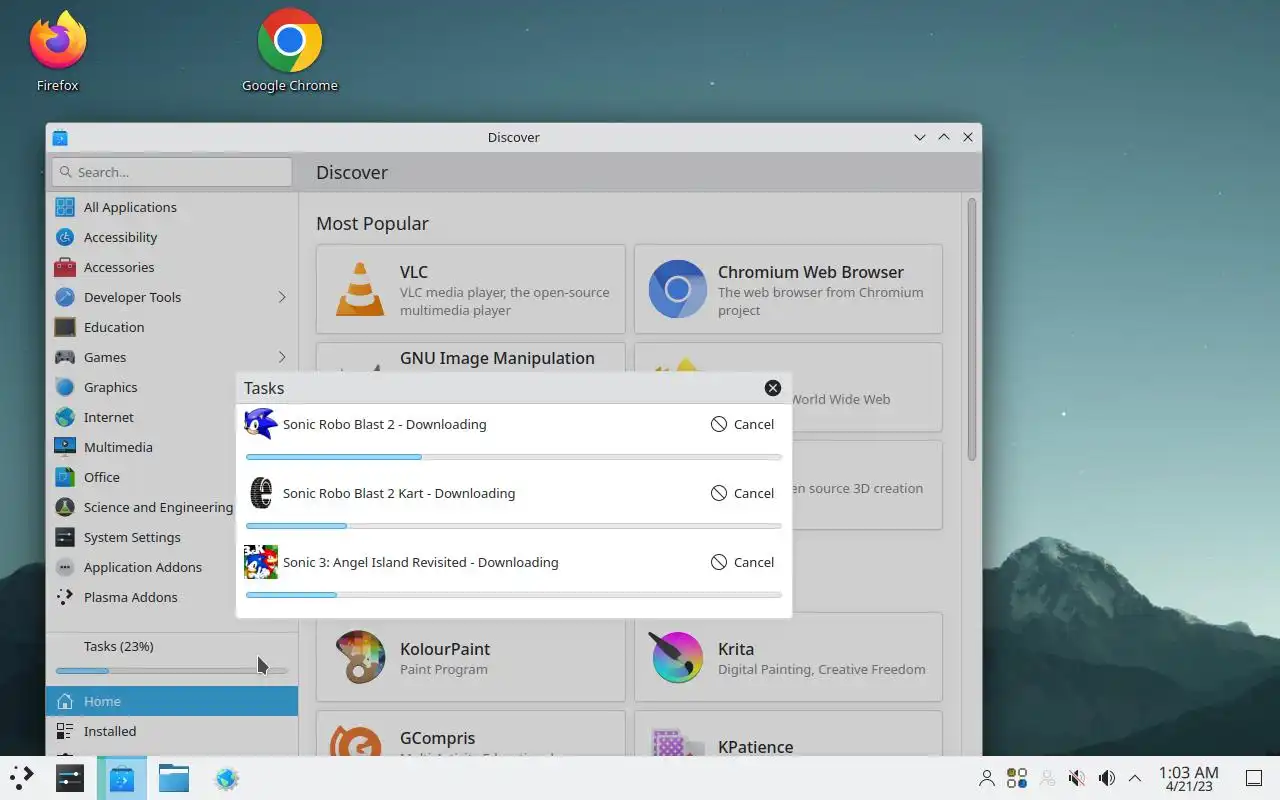Select the Science and Engineering icon
The width and height of the screenshot is (1280, 800).
click(65, 507)
